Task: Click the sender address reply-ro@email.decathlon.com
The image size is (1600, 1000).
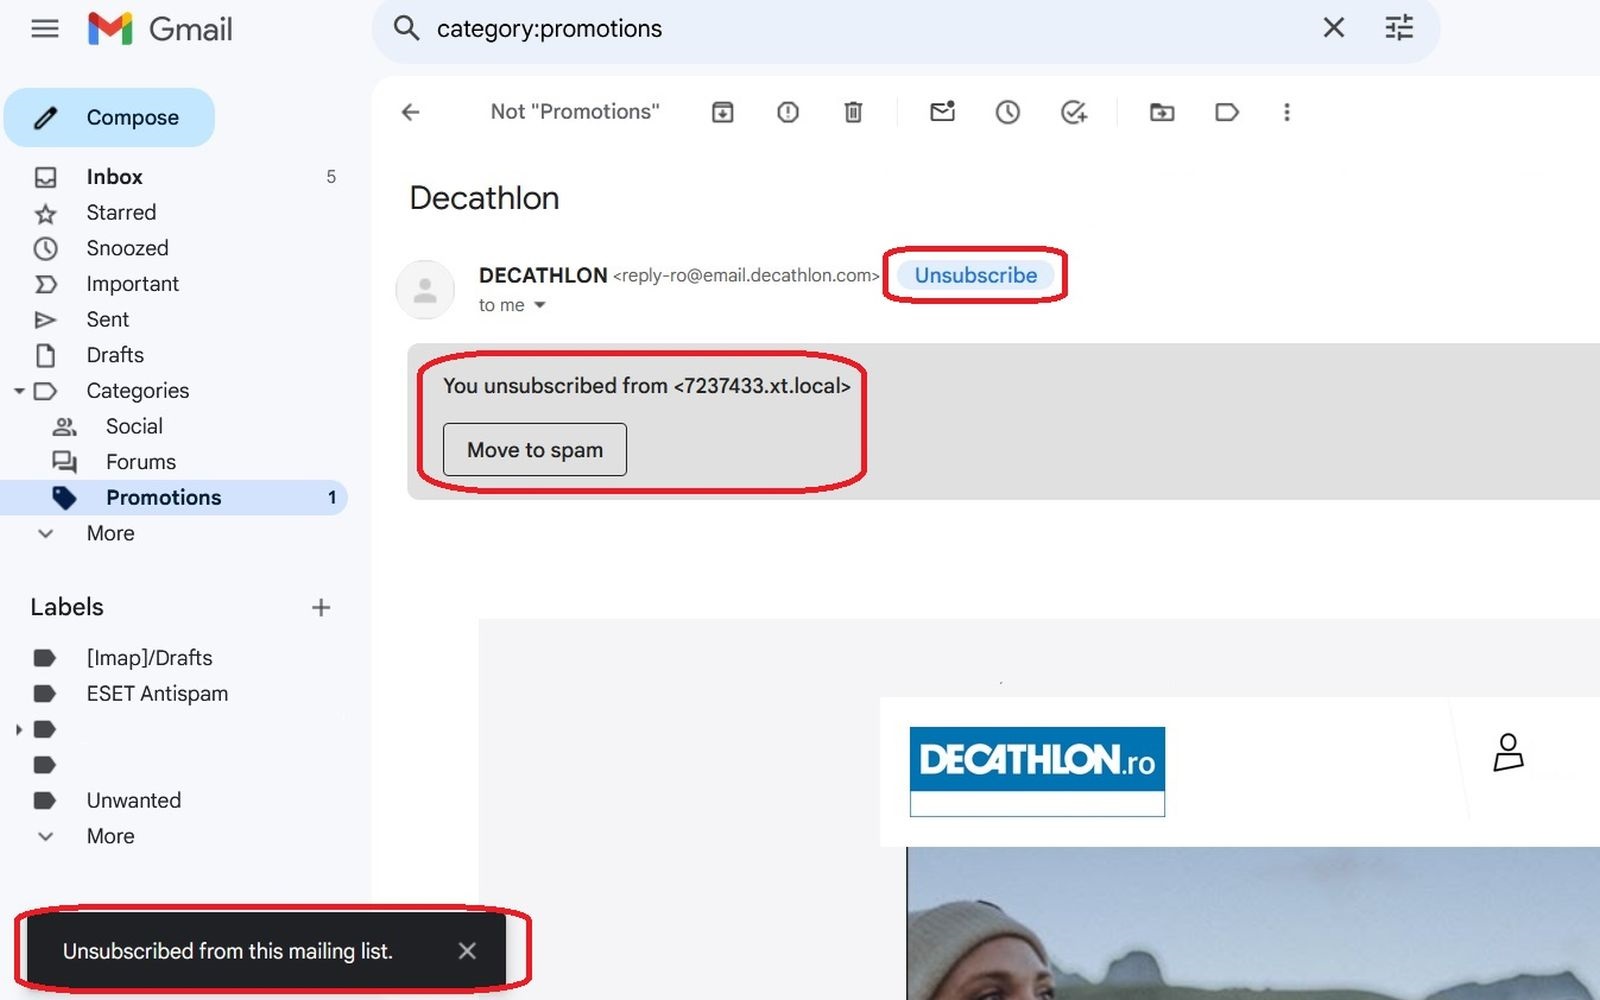Action: tap(746, 276)
